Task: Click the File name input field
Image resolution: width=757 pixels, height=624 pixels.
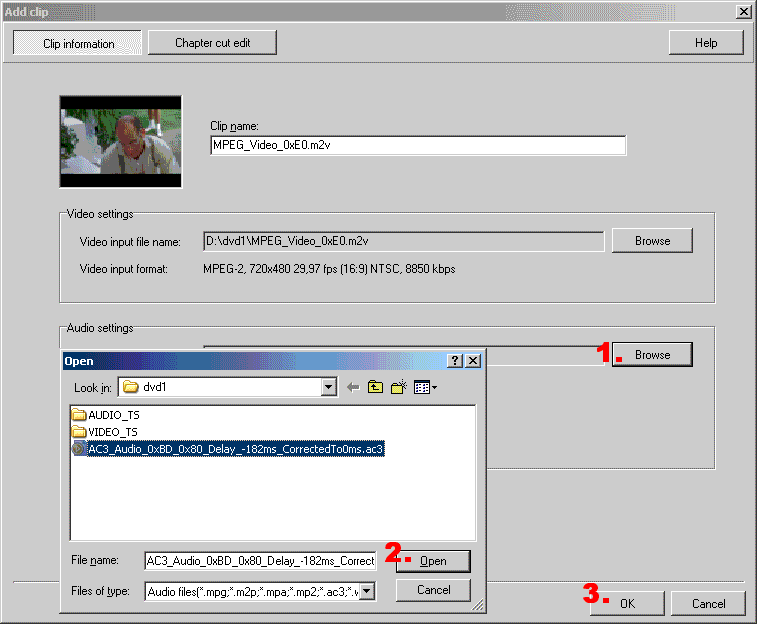Action: (x=260, y=561)
